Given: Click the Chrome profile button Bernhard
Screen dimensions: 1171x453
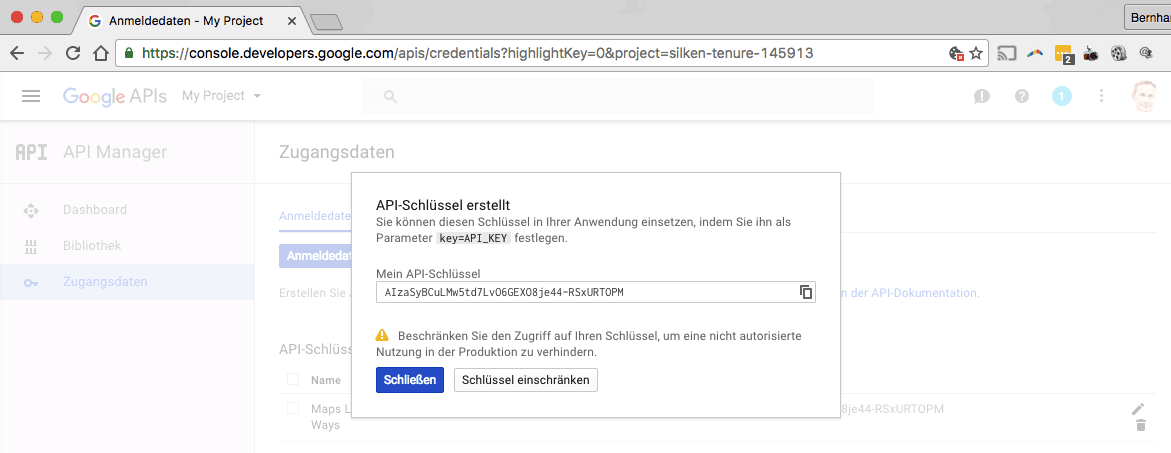Looking at the screenshot, I should tap(1148, 16).
